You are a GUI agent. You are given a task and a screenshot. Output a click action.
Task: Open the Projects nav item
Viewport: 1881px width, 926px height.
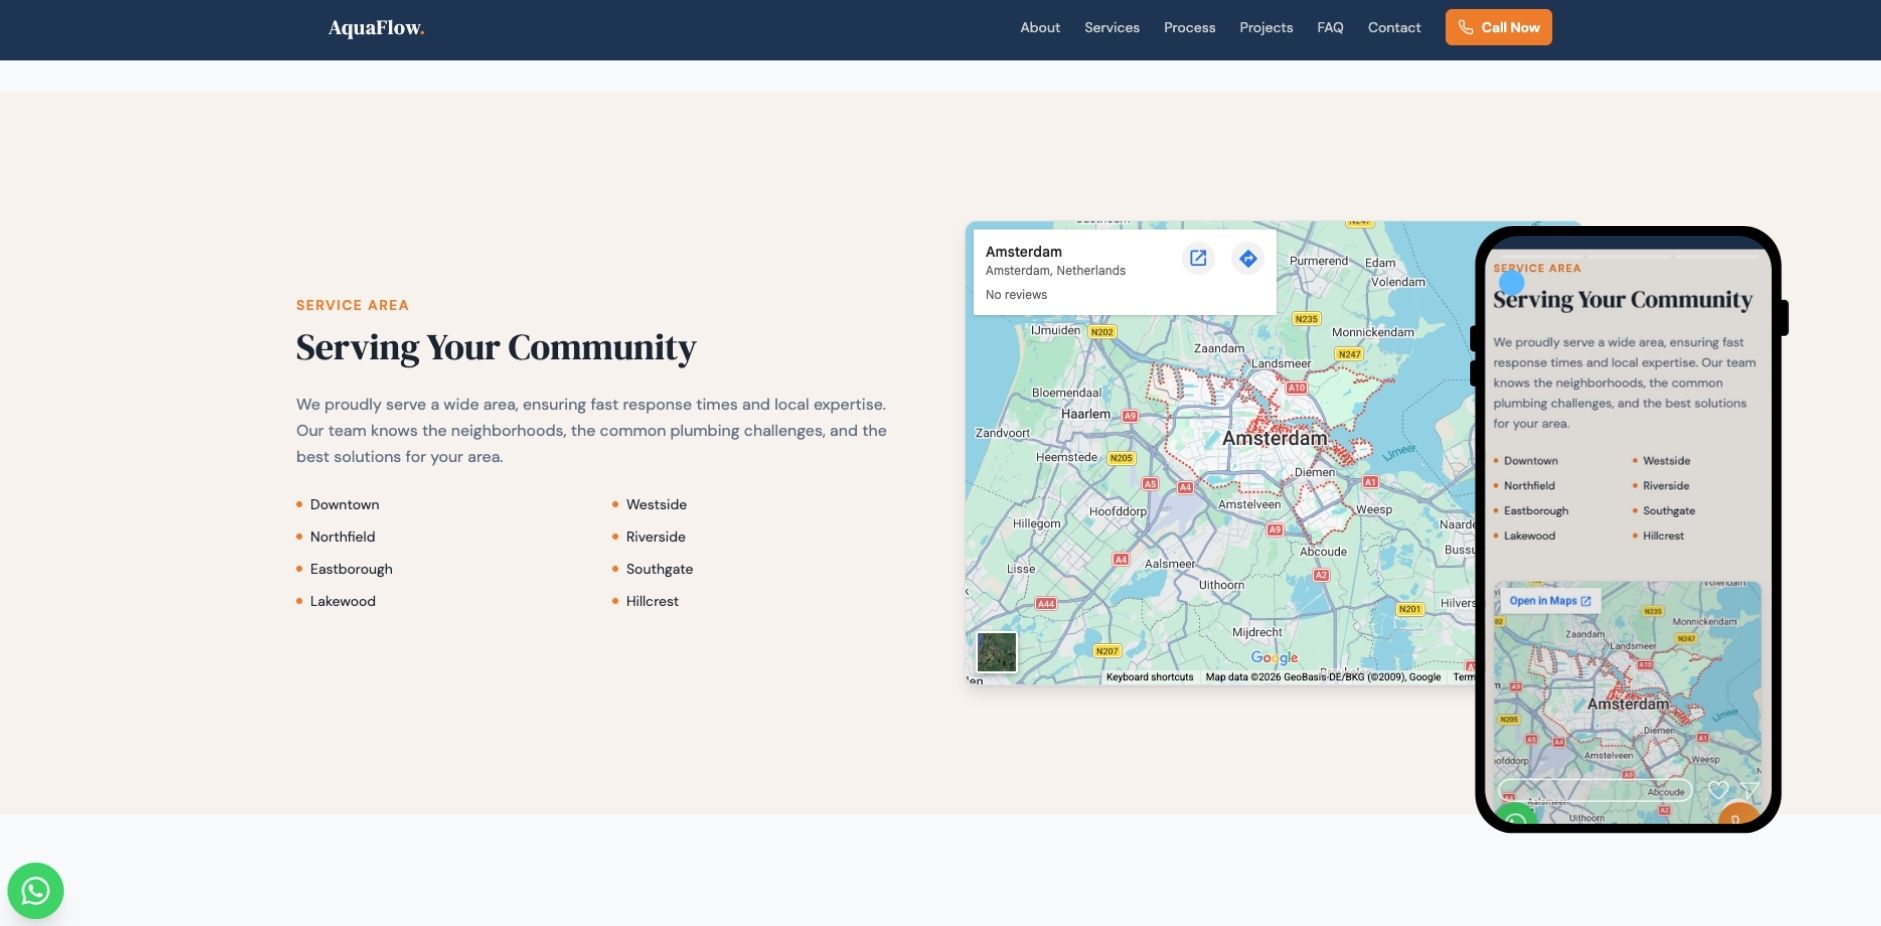1266,28
